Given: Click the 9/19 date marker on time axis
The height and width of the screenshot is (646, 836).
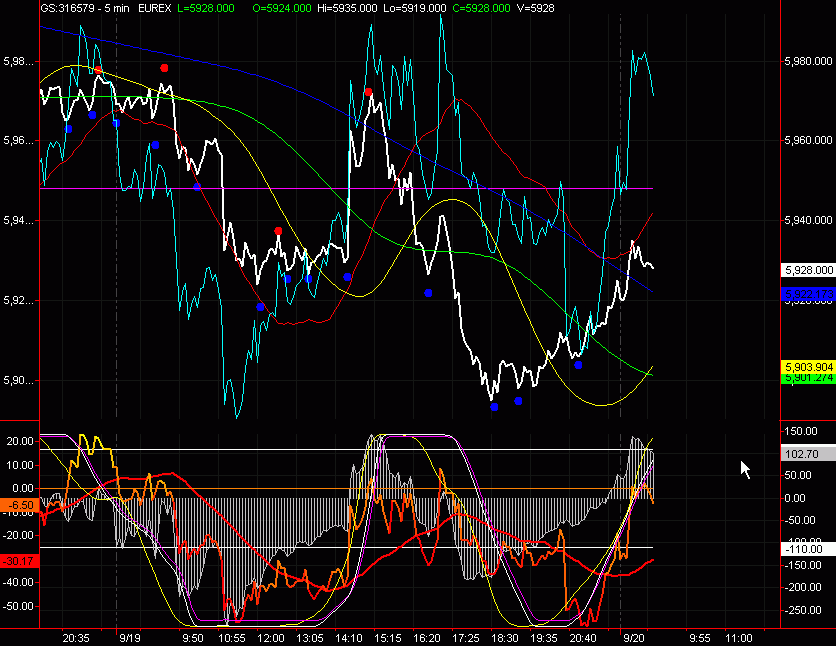Looking at the screenshot, I should point(130,637).
